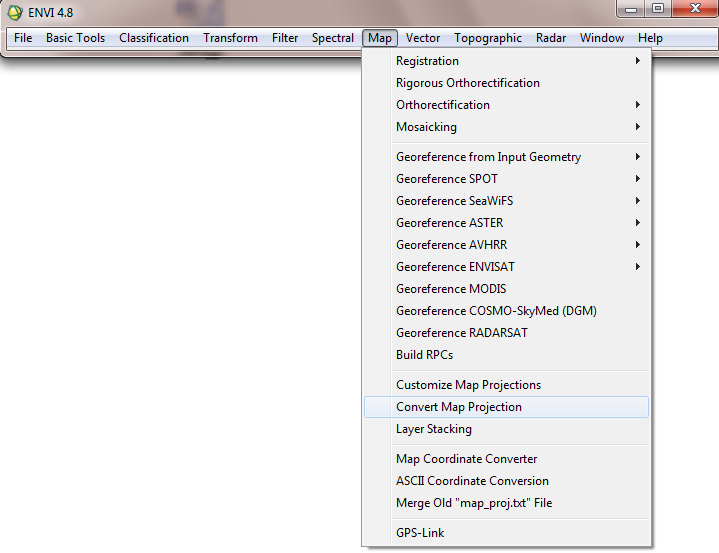
Task: Expand the Mosaicking submenu
Action: [506, 127]
